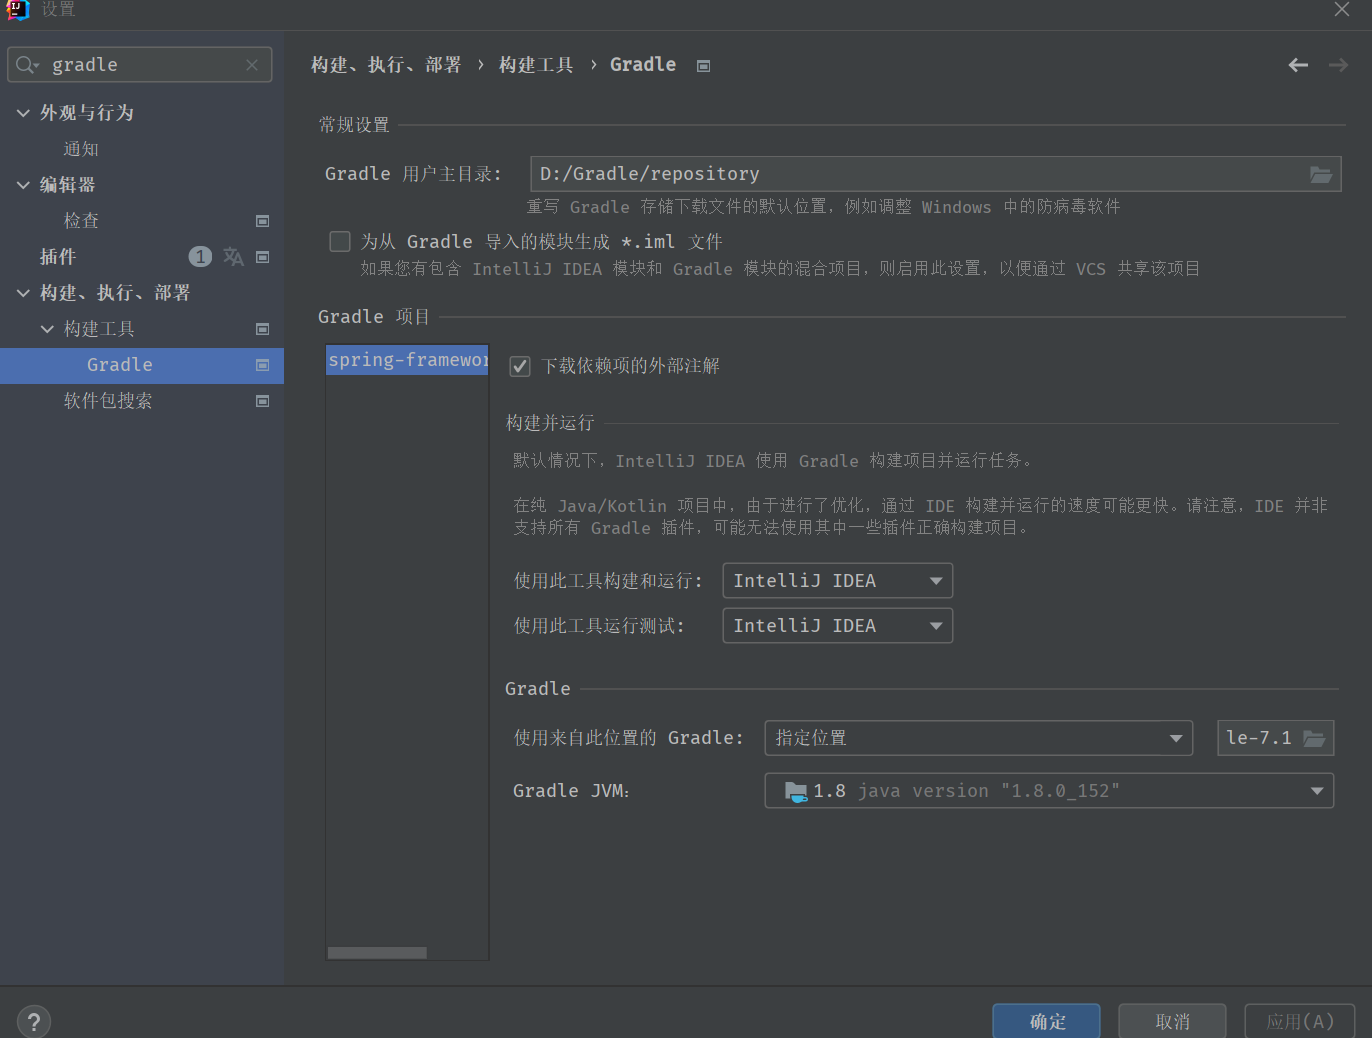Click project-level icon on 检查 row
This screenshot has width=1372, height=1038.
tap(263, 221)
